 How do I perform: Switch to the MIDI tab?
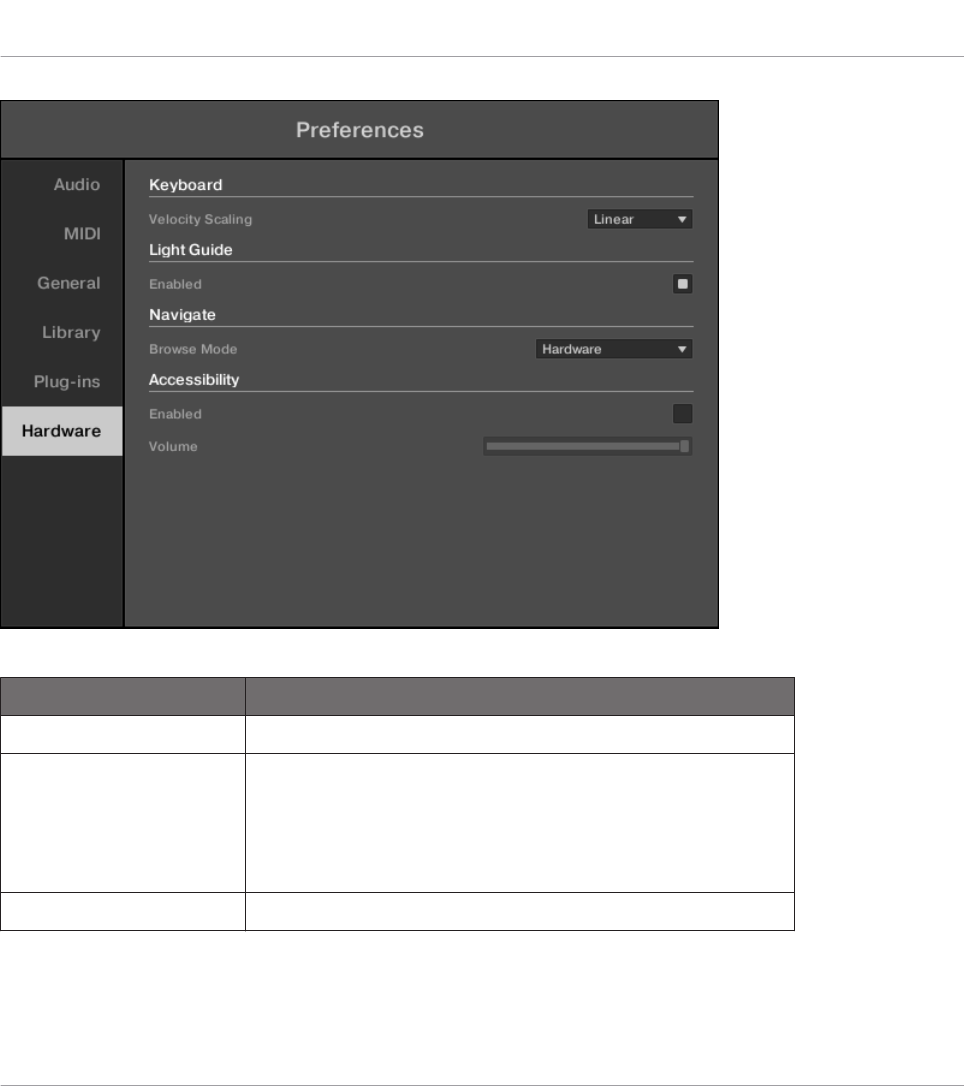tap(62, 234)
